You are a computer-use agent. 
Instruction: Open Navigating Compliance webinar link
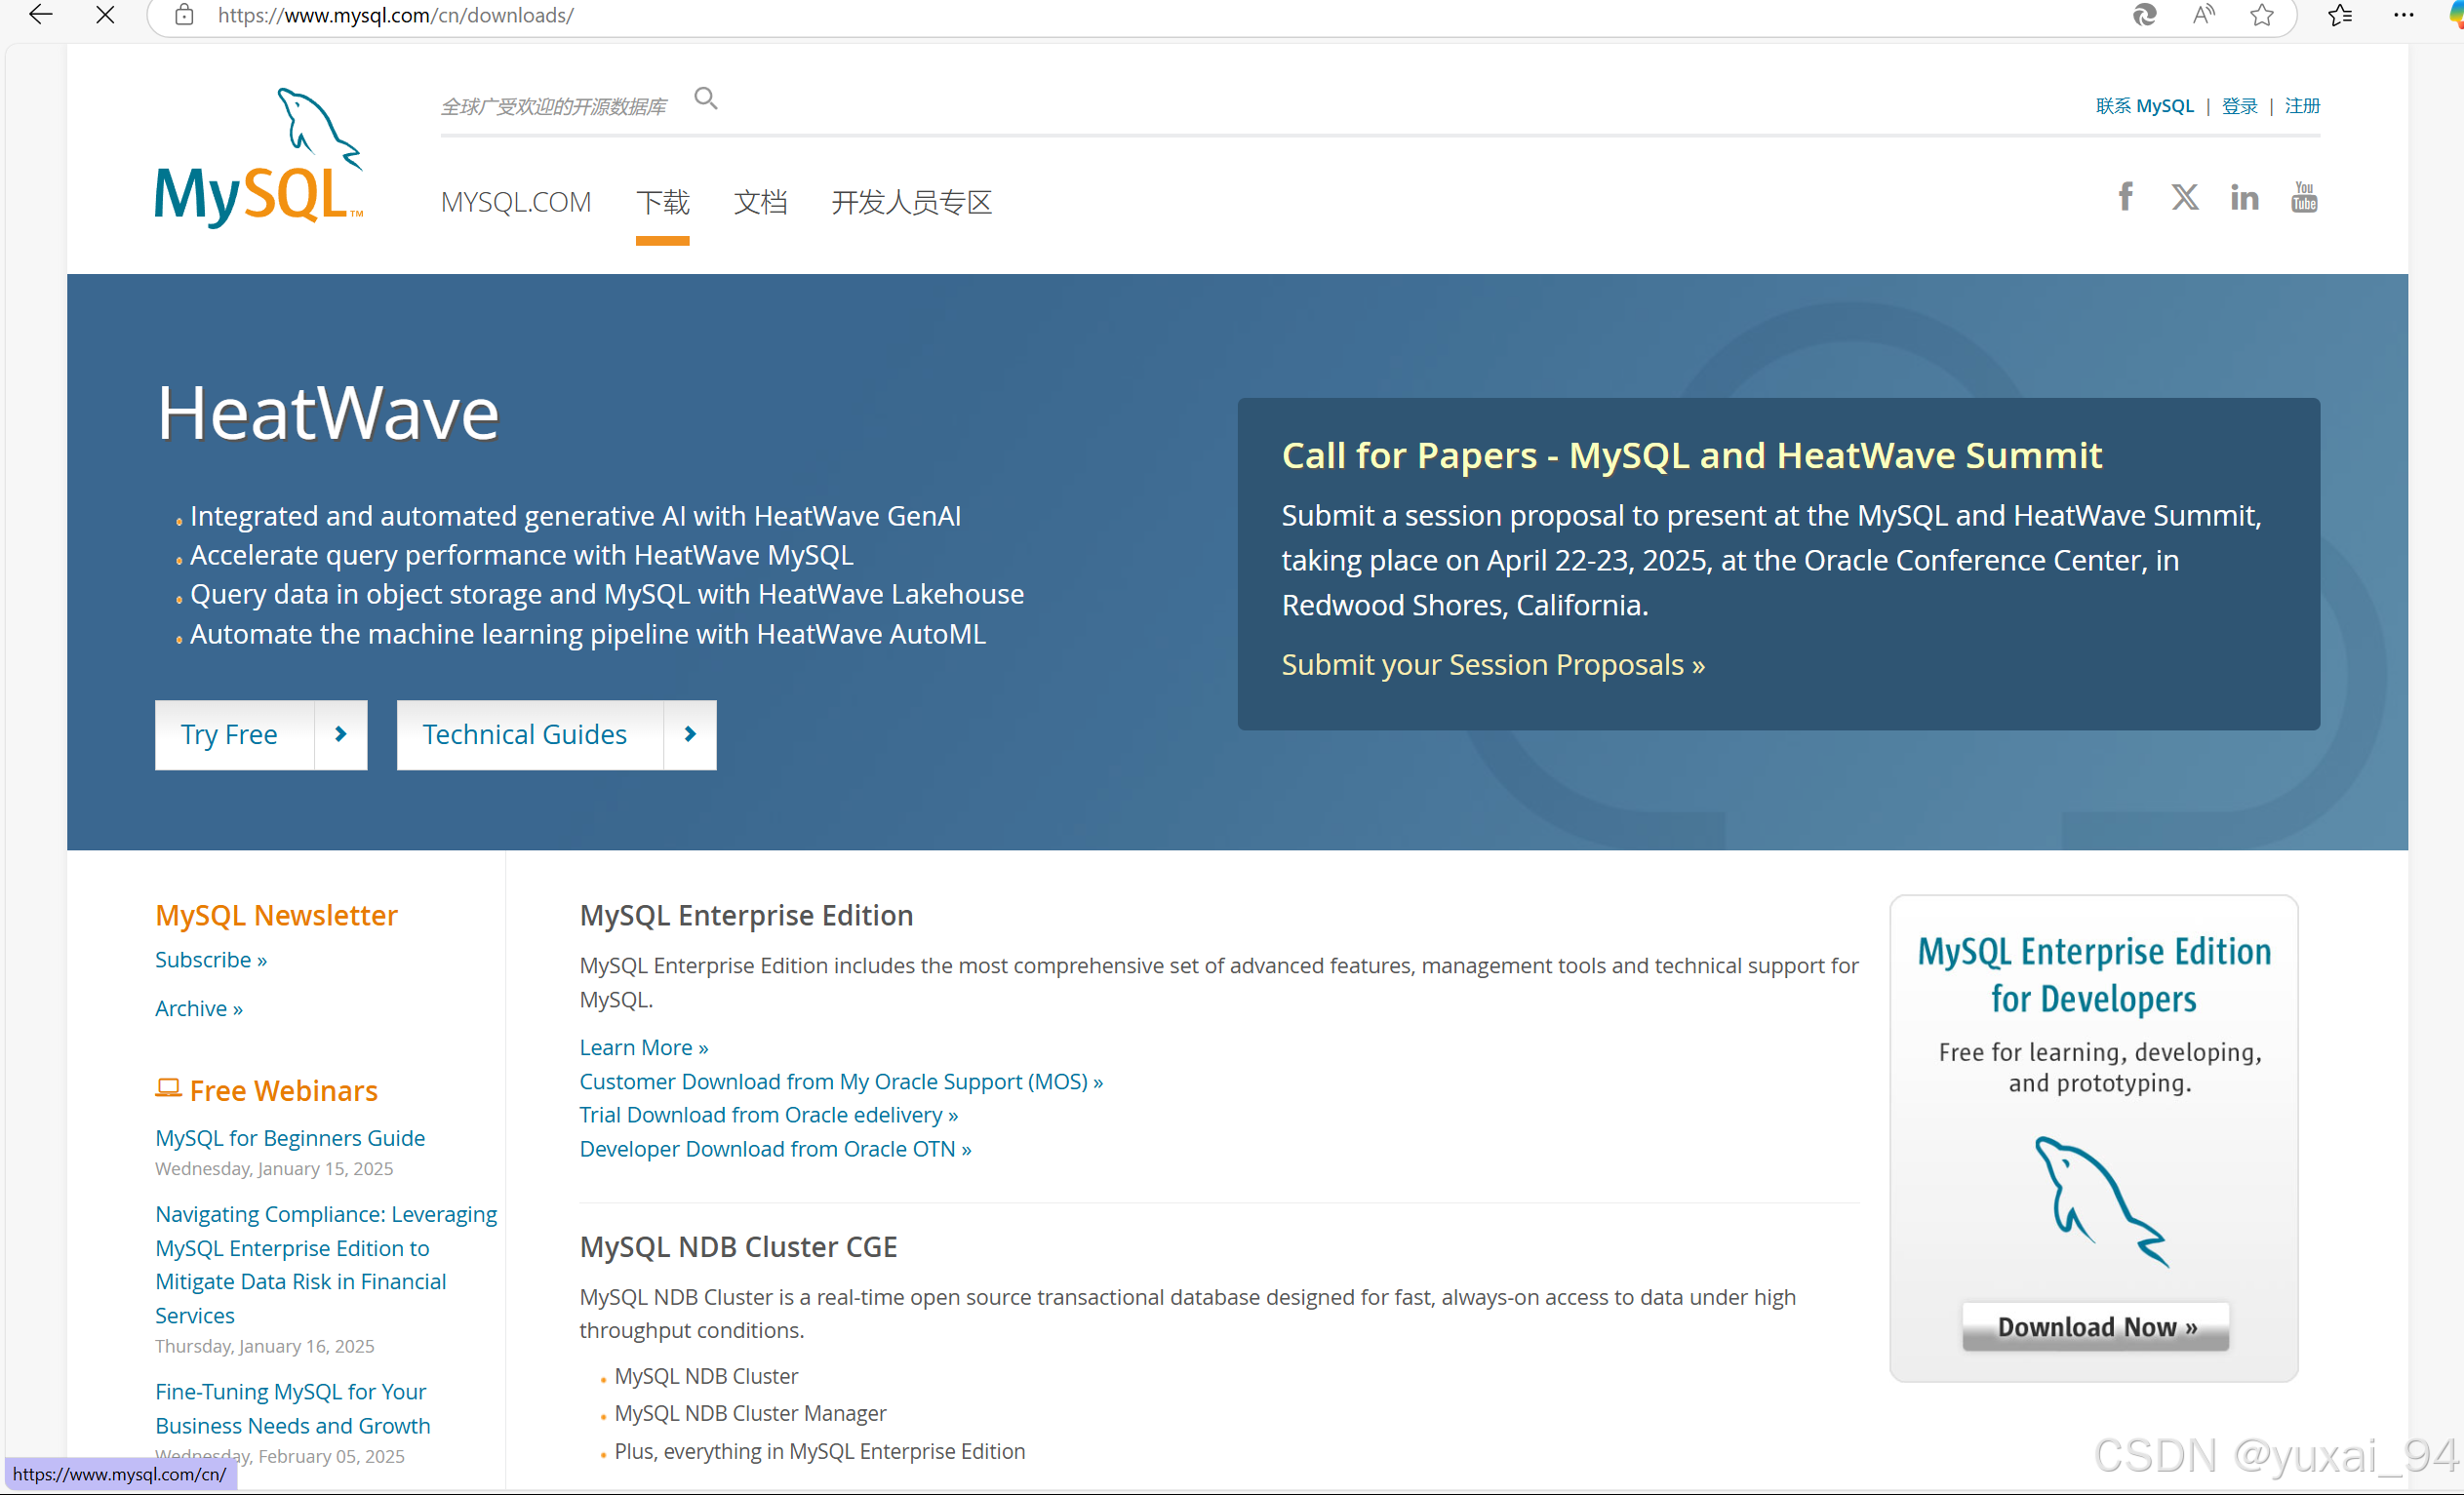click(326, 1265)
